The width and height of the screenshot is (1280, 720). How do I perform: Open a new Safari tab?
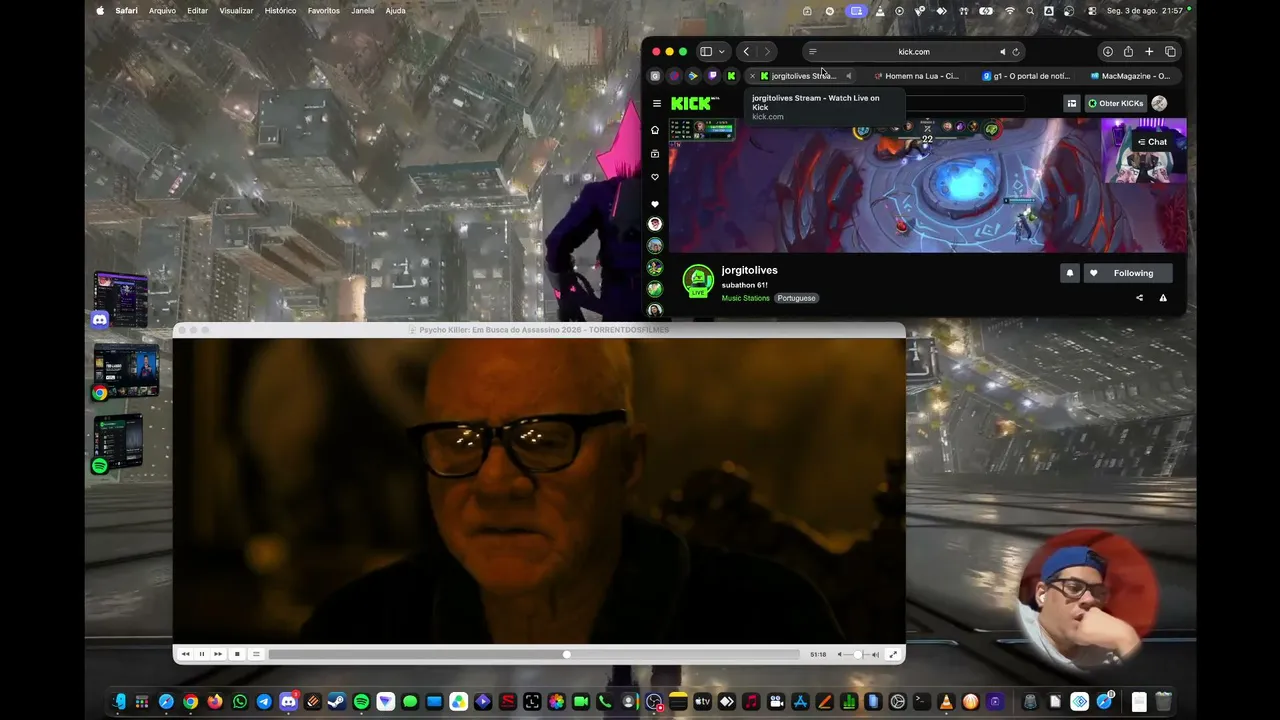(1149, 52)
